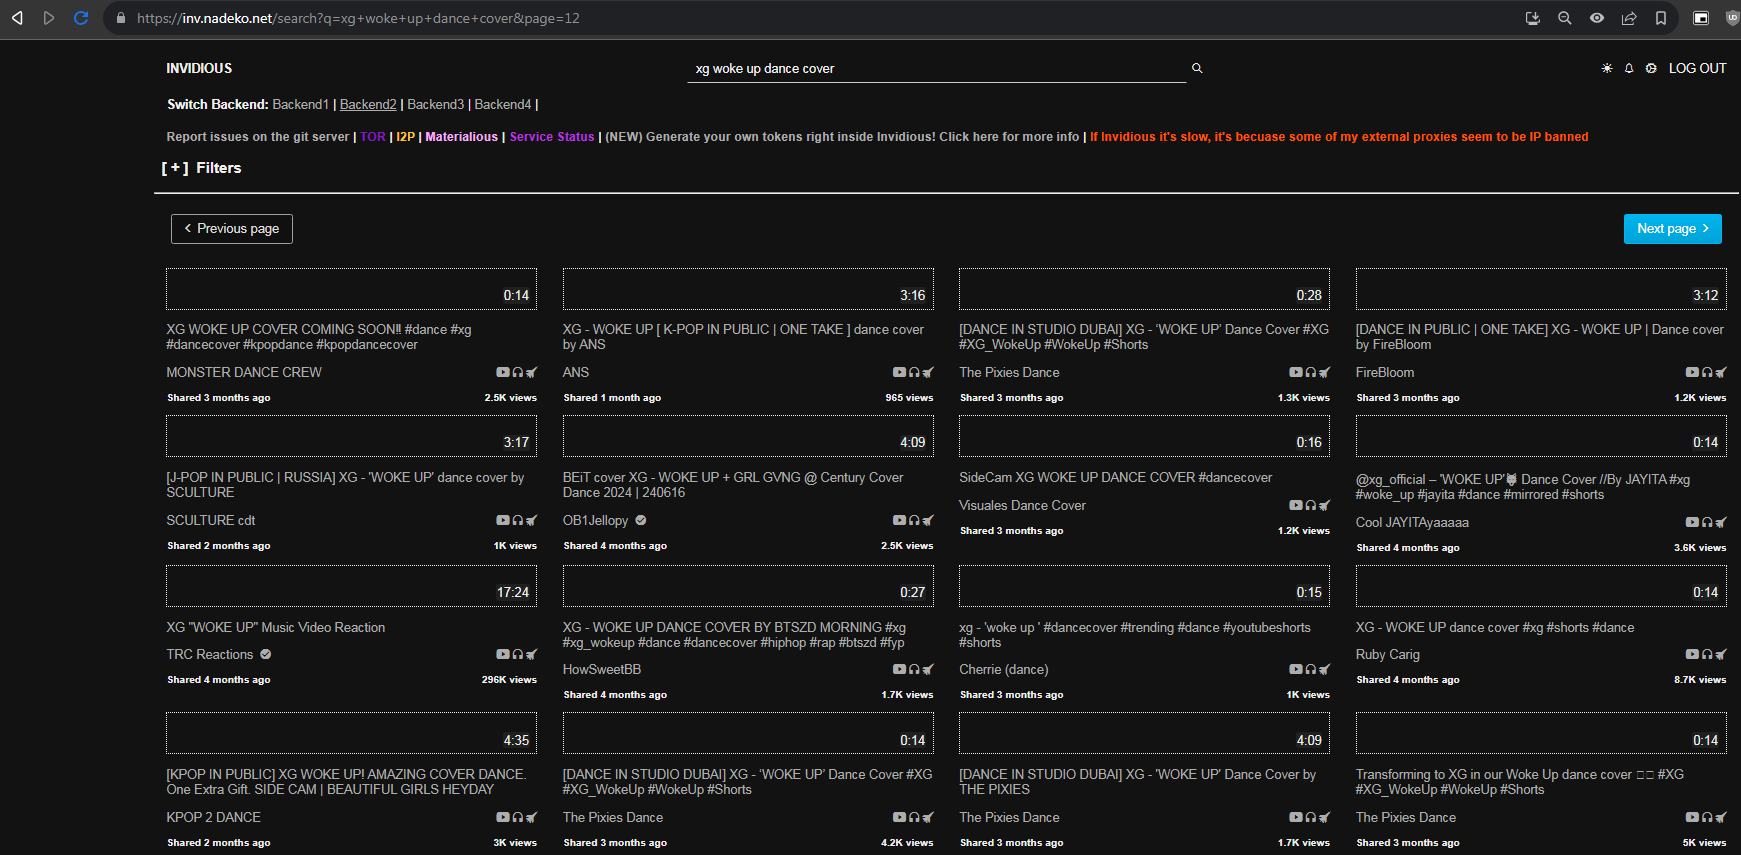Open the 0:14 thumbnail of XG WOKE UP COVER COMING SOON
Viewport: 1741px width, 855px height.
tap(351, 289)
